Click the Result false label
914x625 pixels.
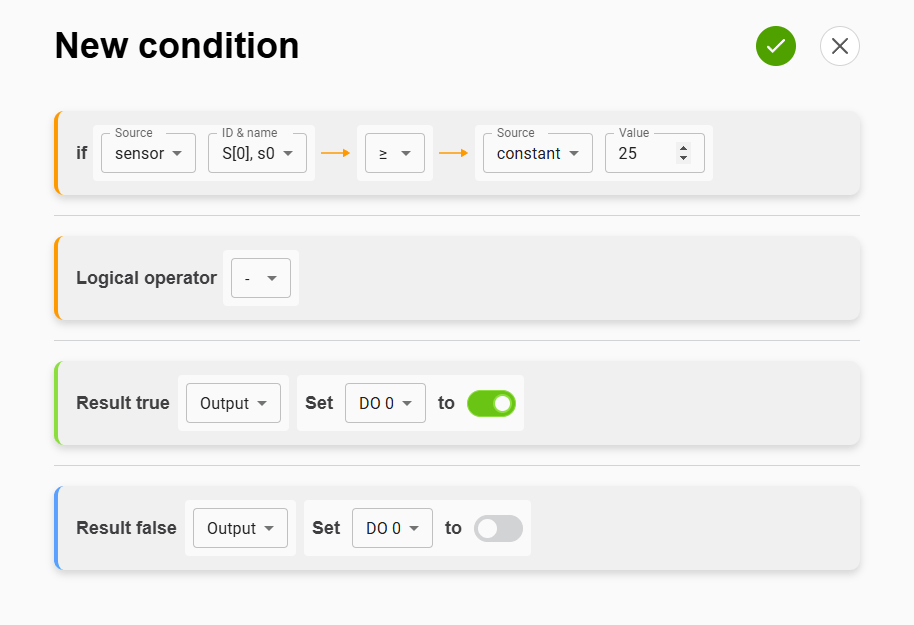click(126, 528)
